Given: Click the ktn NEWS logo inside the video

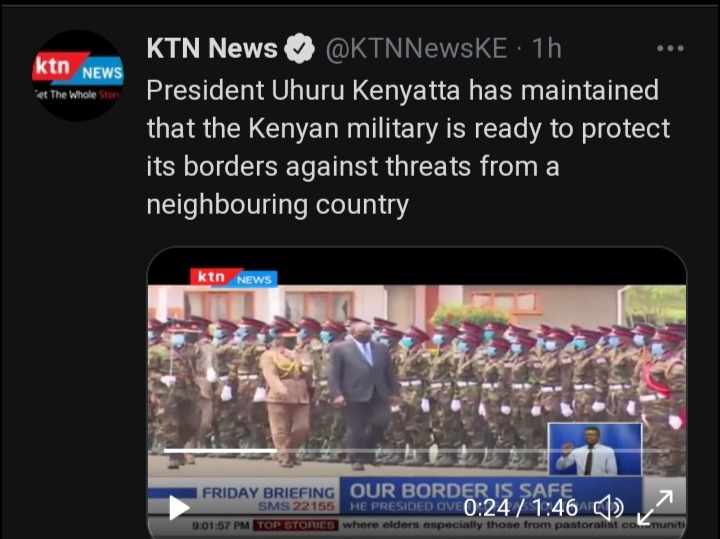Looking at the screenshot, I should [x=234, y=278].
